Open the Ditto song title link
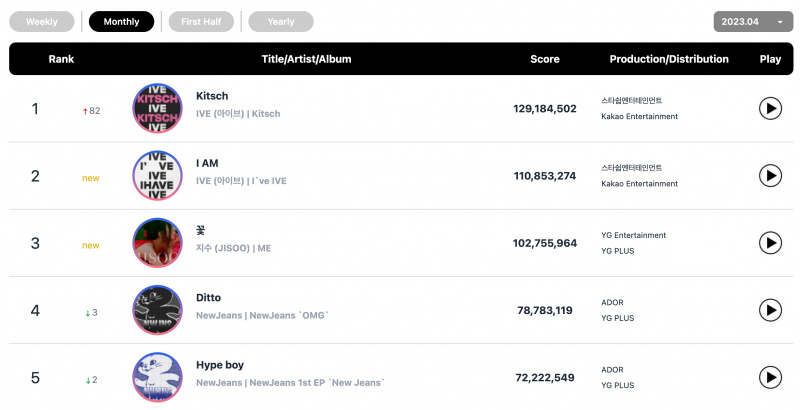Screen dimensions: 800x410 208,298
